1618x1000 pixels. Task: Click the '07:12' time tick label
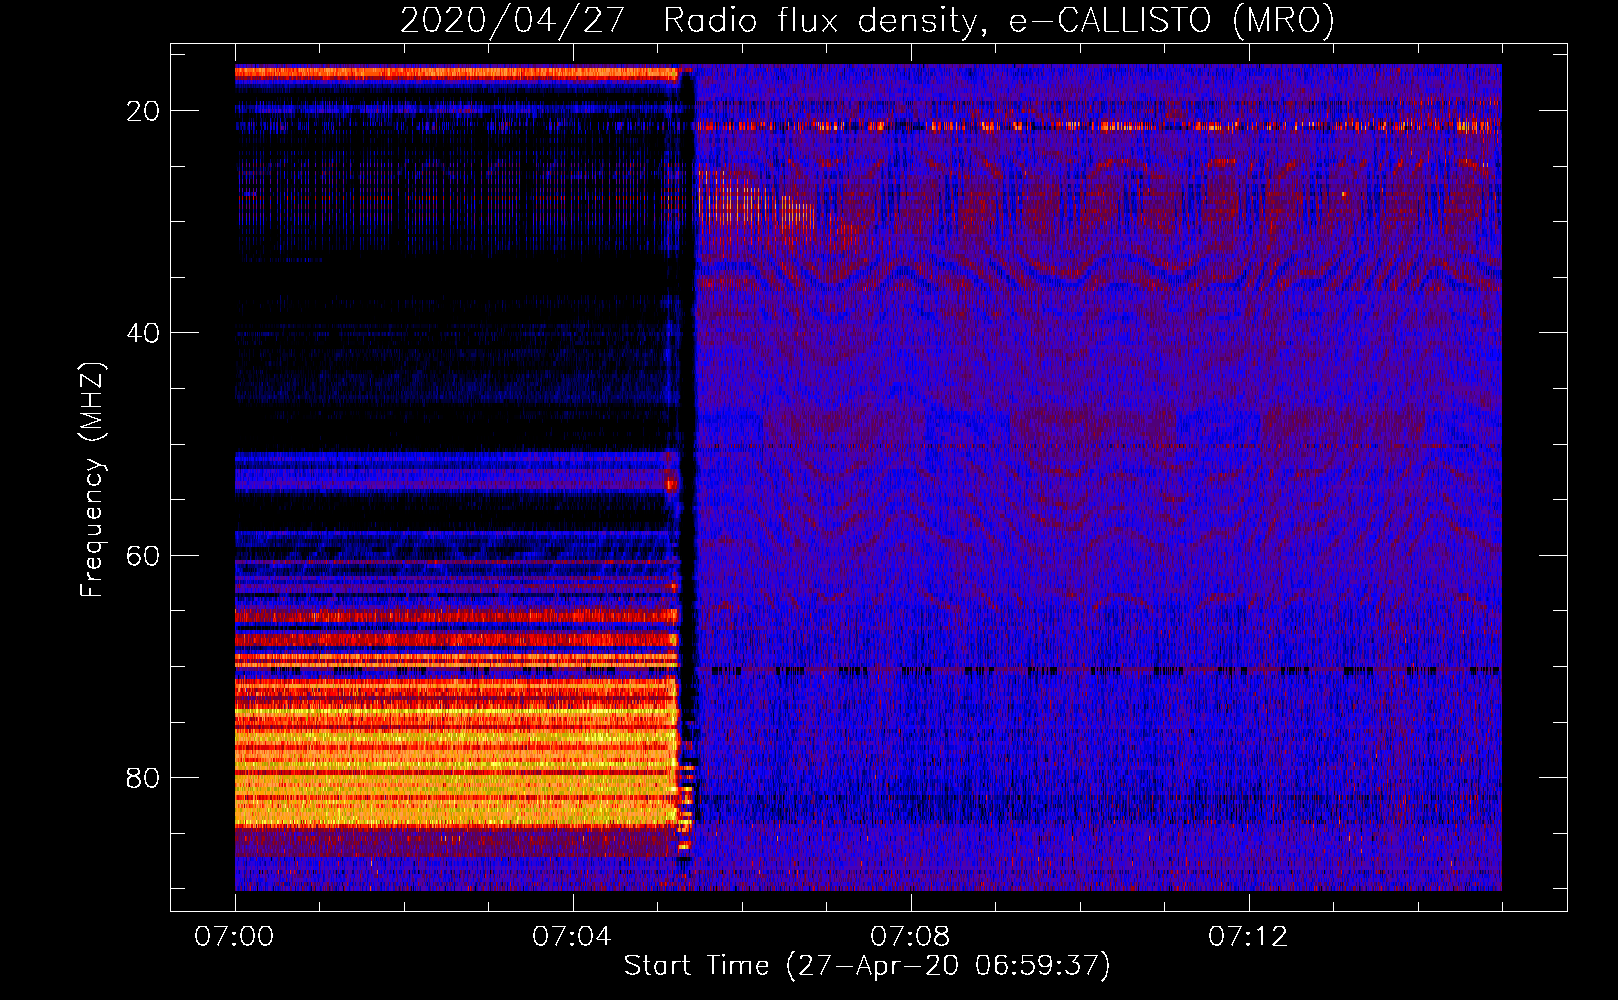(1248, 937)
